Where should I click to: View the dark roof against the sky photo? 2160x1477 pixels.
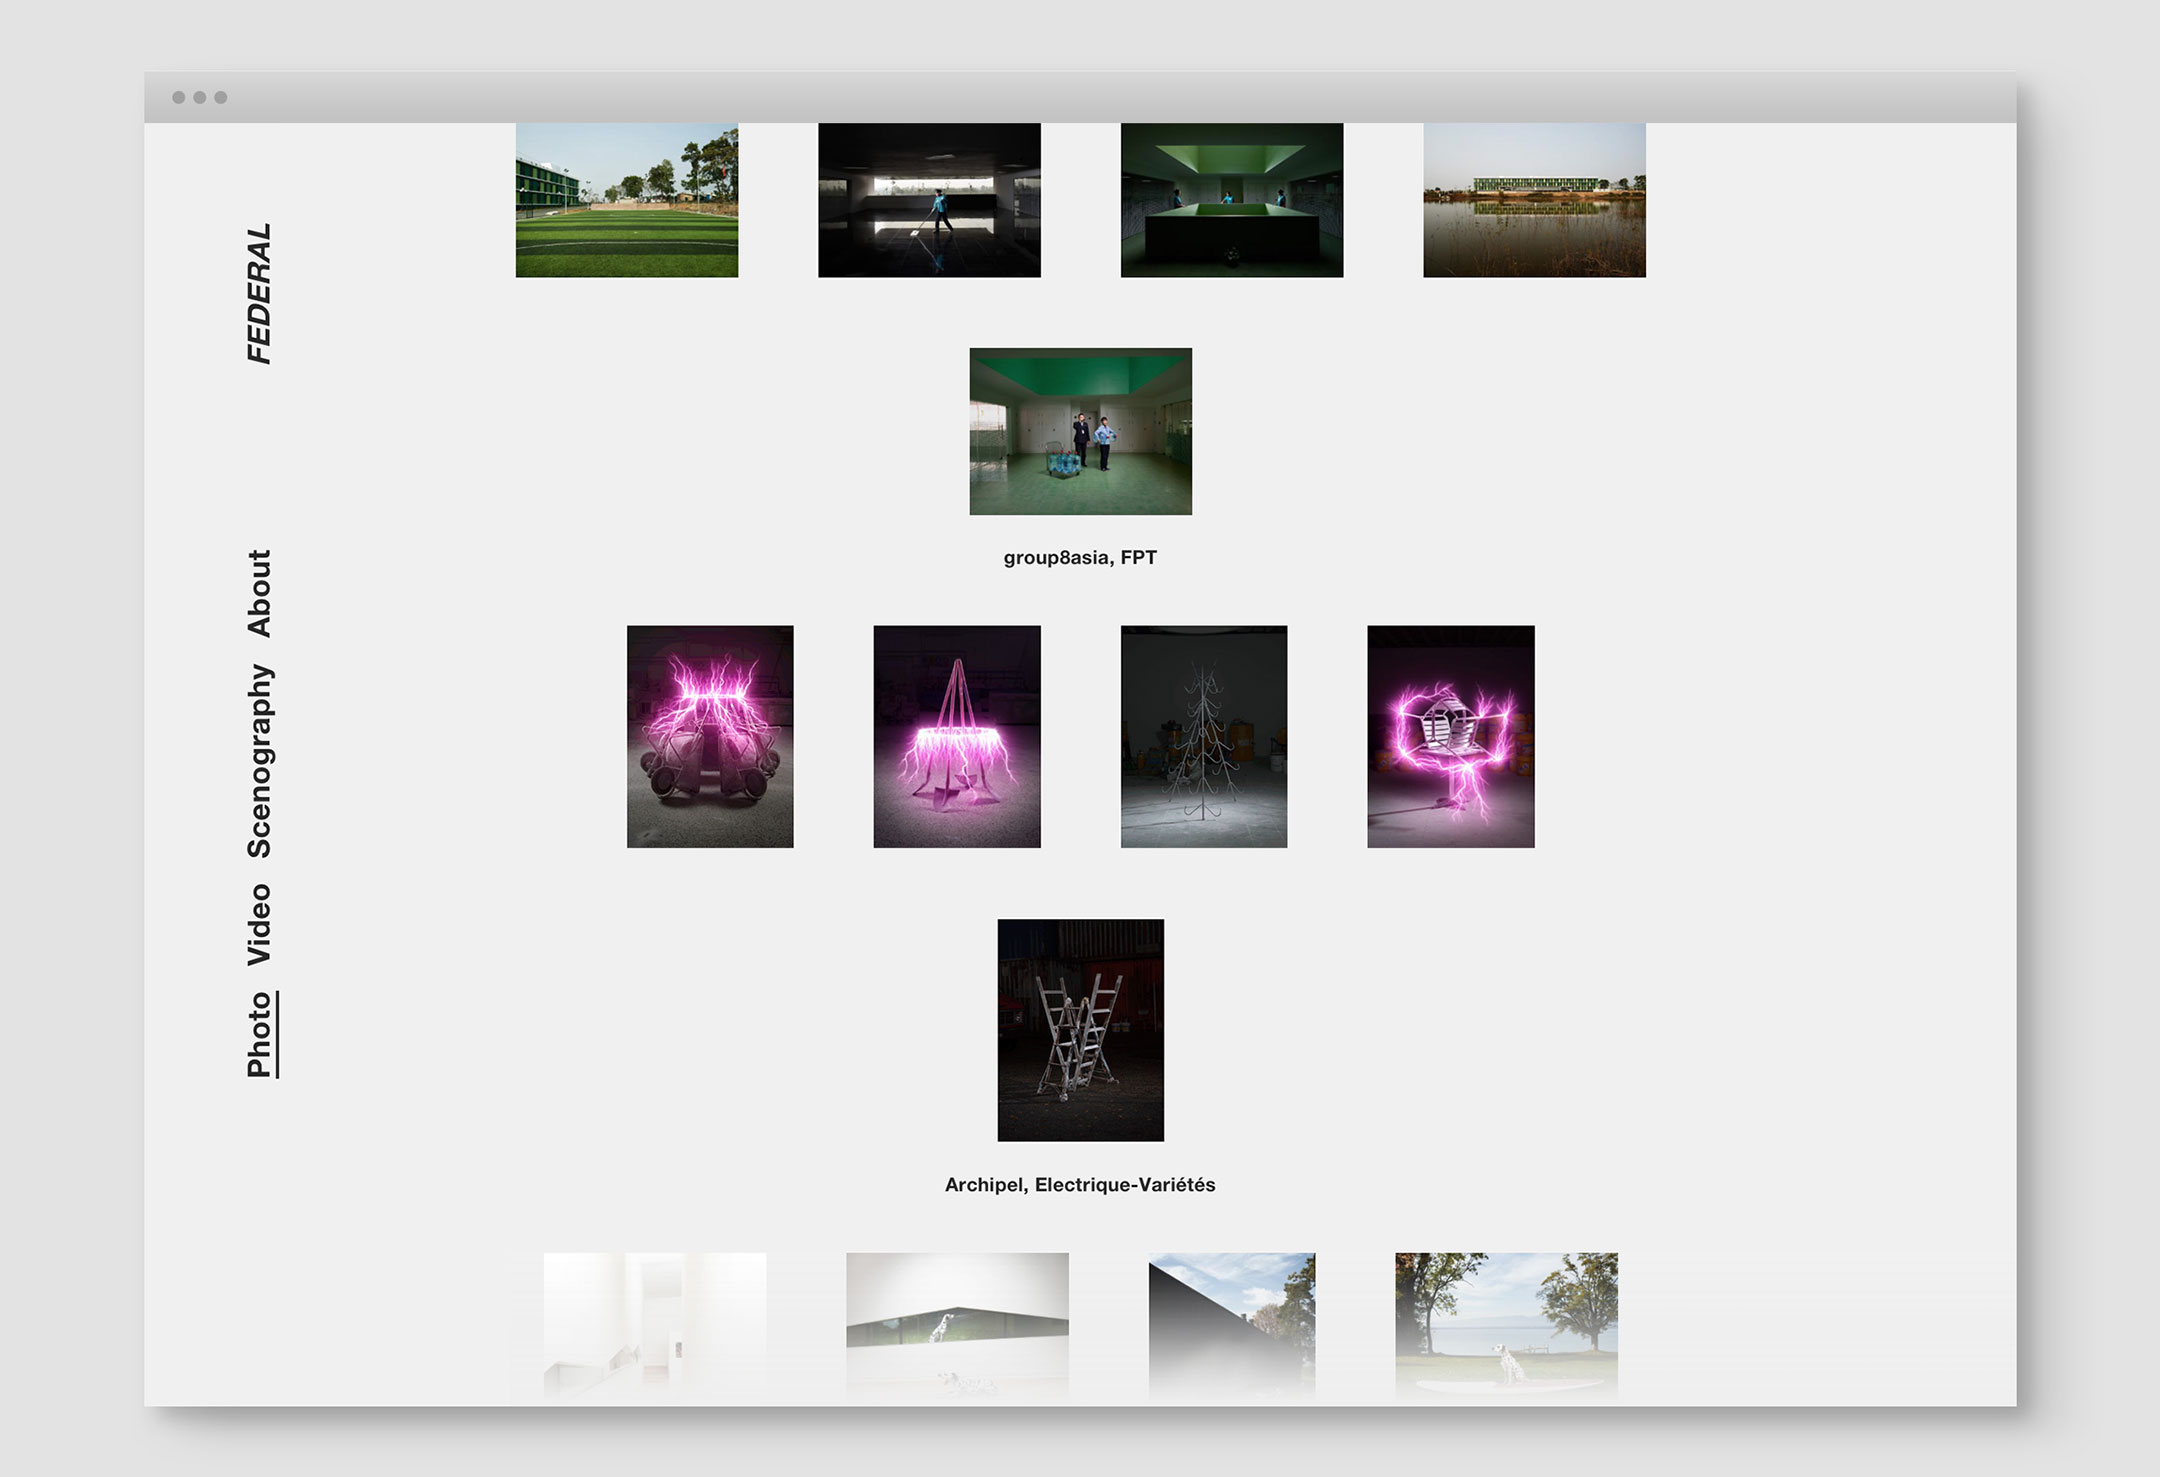coord(1232,1320)
